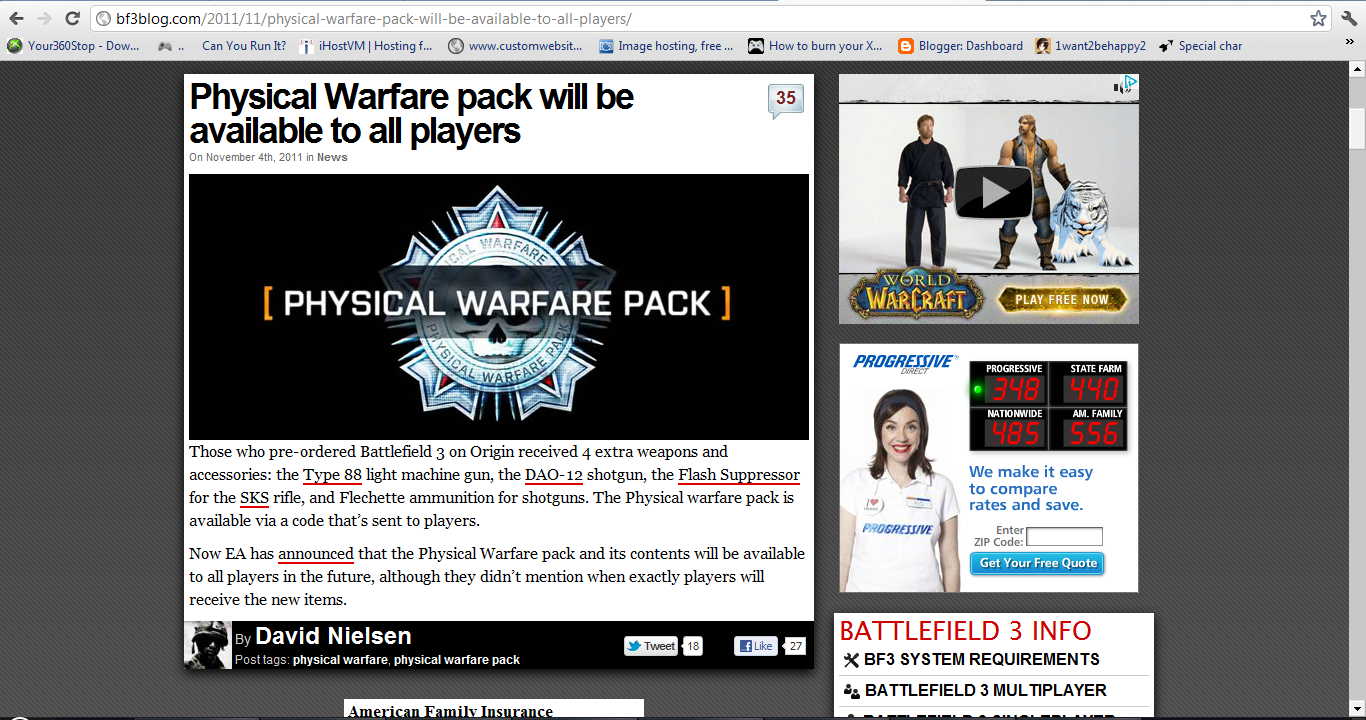Bookmark this page with the star icon
Screen dimensions: 1366x720
[1318, 18]
